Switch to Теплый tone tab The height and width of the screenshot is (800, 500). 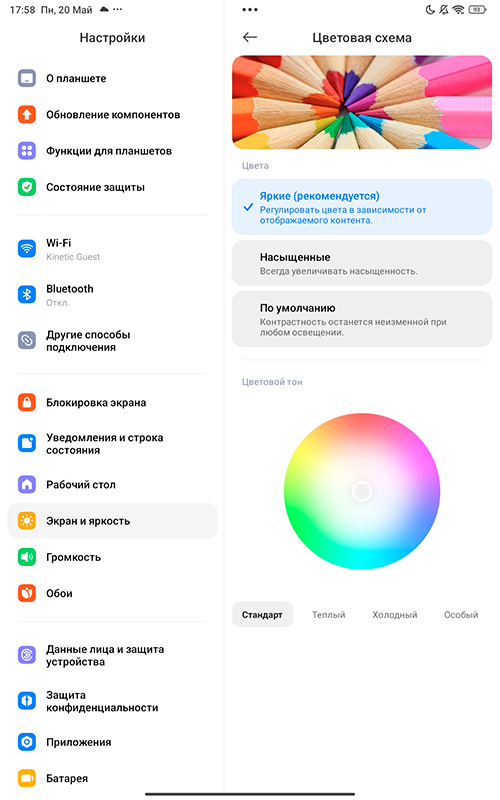(329, 615)
